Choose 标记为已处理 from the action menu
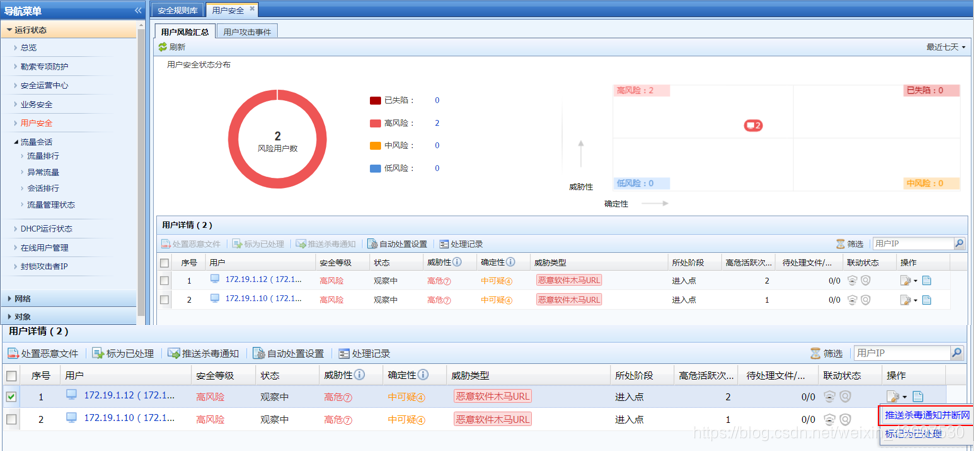 point(913,433)
